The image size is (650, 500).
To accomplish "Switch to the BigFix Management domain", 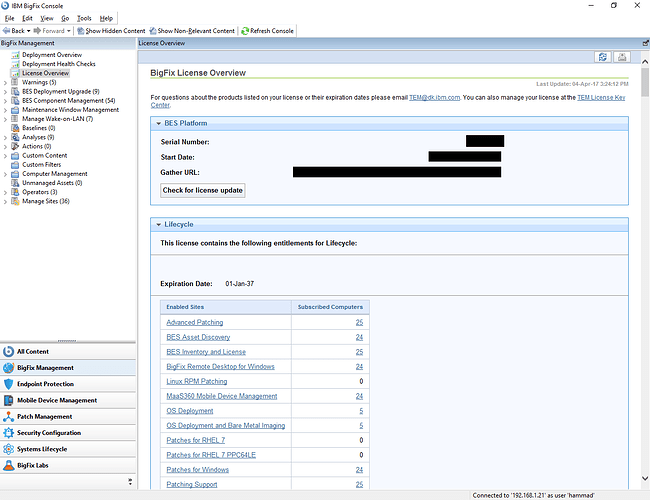I will (68, 368).
